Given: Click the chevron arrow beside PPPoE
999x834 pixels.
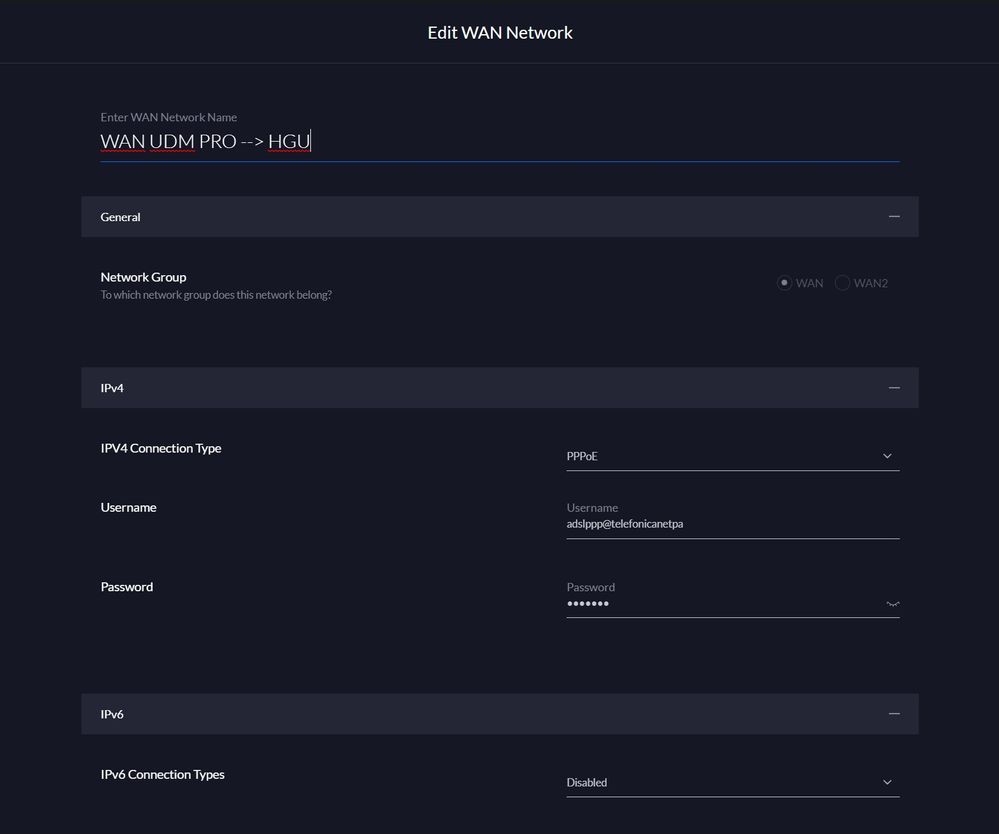Looking at the screenshot, I should pos(887,457).
